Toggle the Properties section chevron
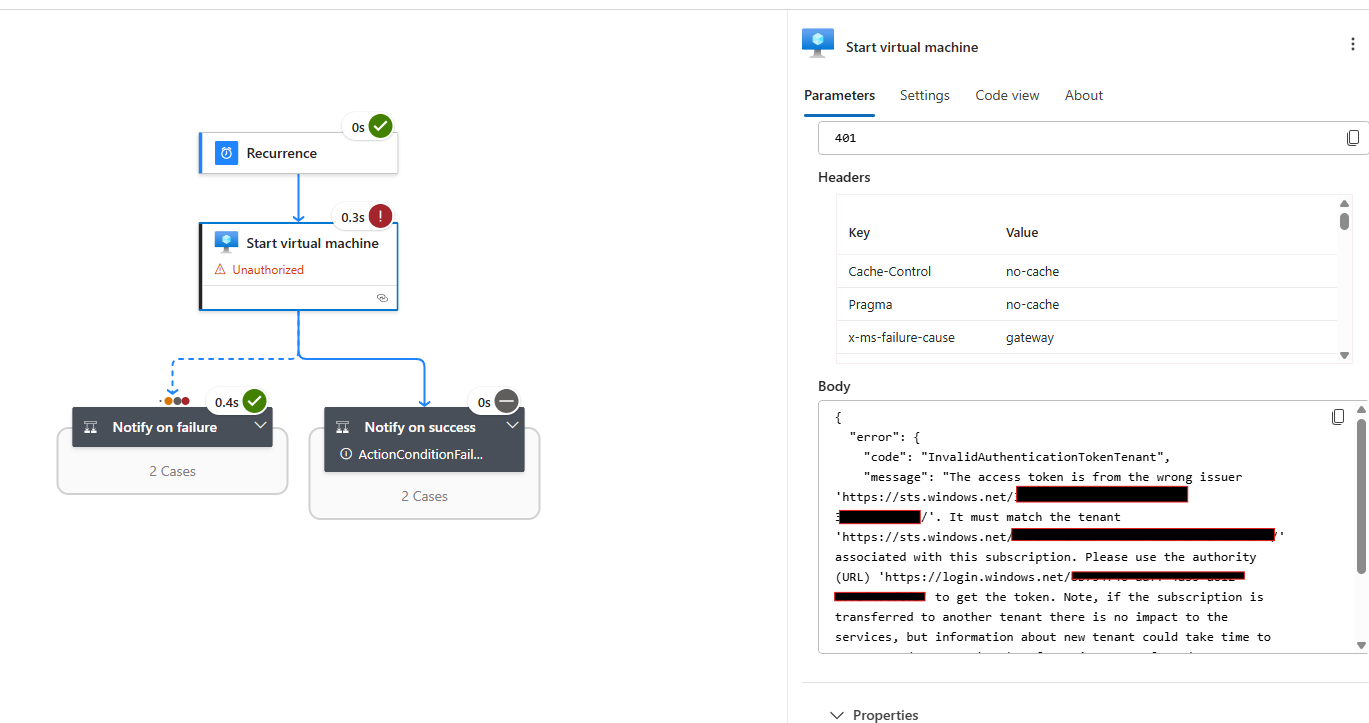This screenshot has width=1369, height=723. click(x=837, y=715)
